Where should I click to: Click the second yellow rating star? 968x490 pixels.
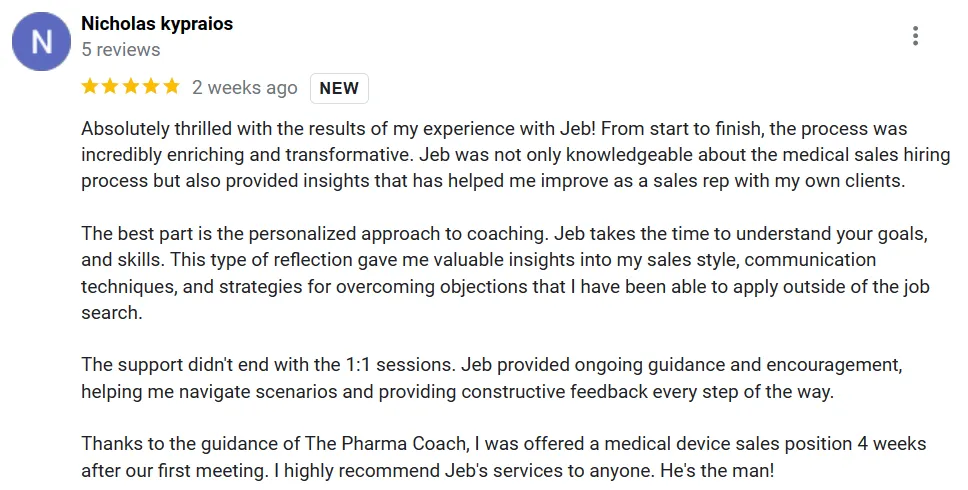click(x=110, y=87)
